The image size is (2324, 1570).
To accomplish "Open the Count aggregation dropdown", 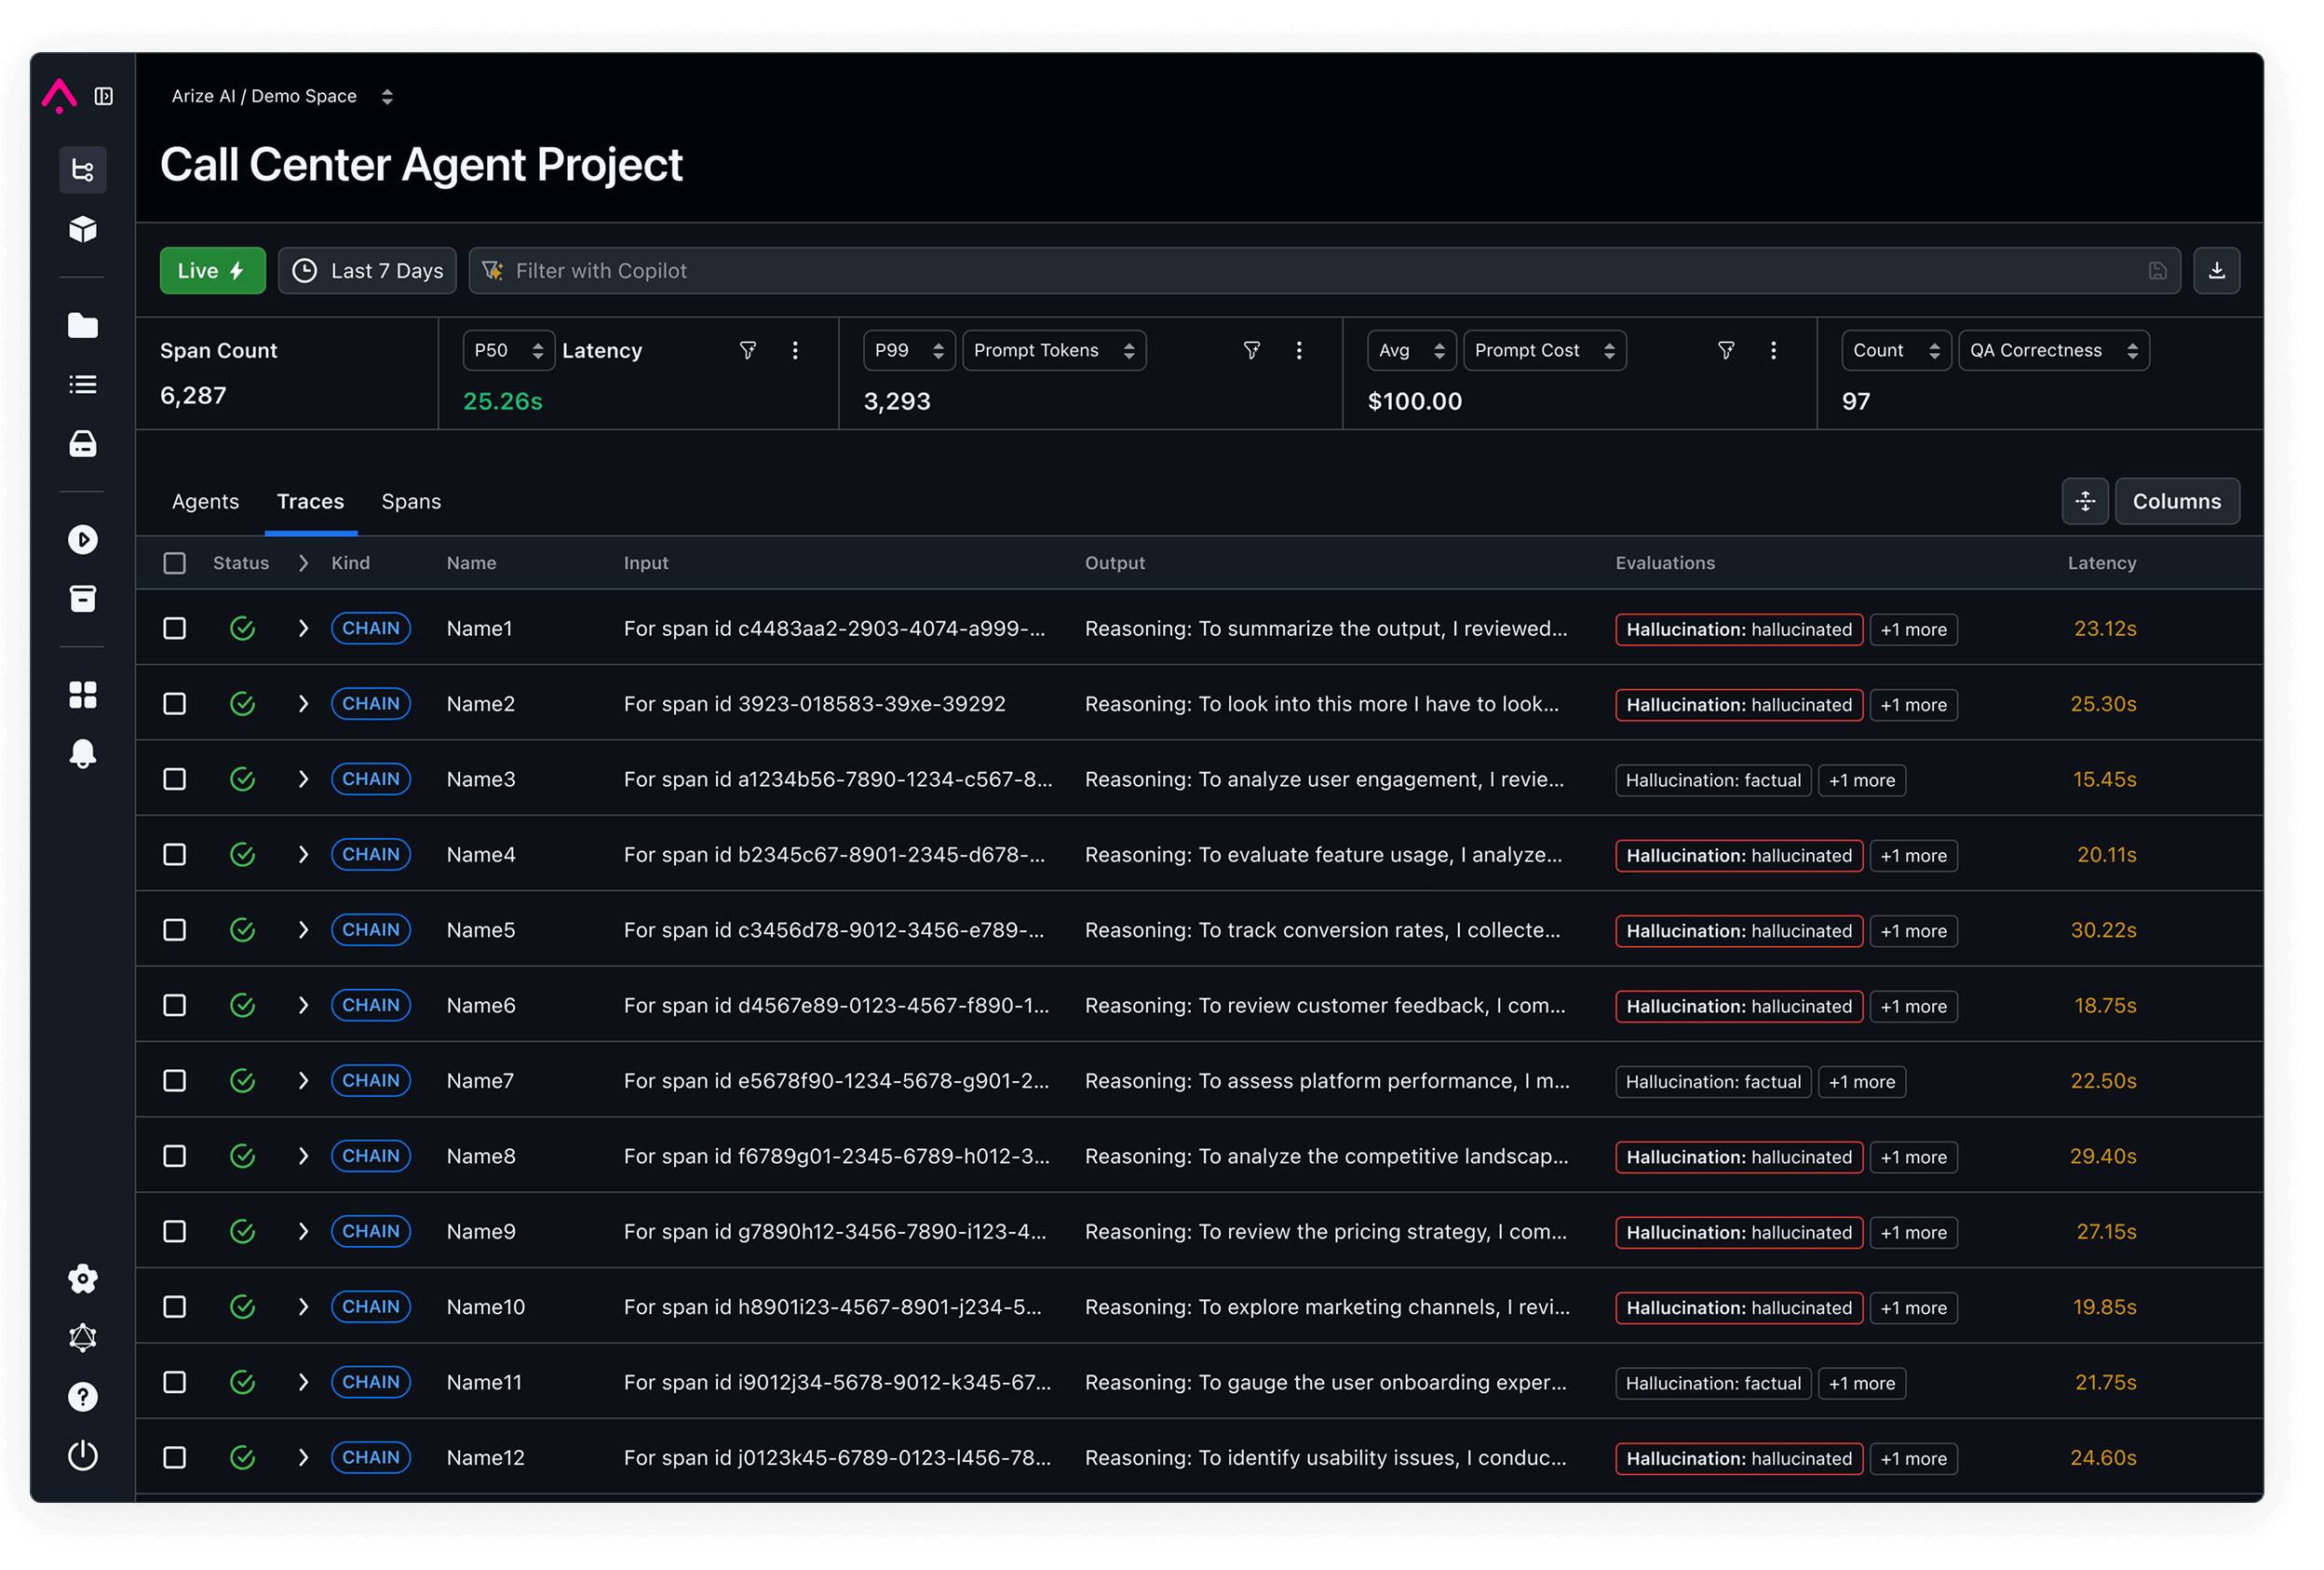I will tap(1896, 350).
